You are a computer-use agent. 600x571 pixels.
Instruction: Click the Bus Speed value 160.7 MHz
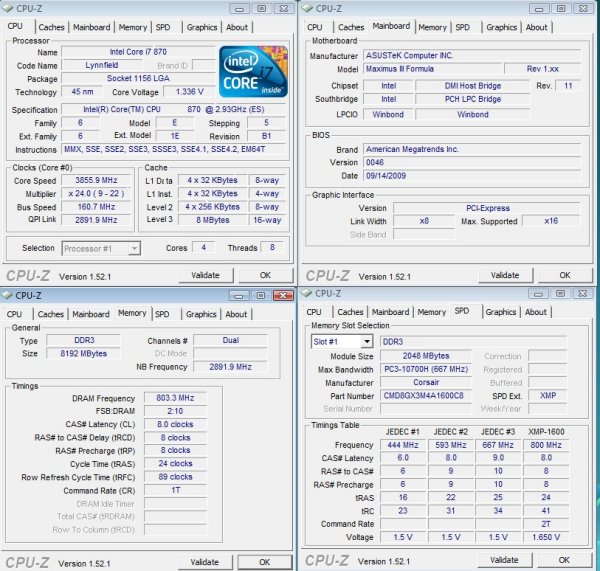96,207
